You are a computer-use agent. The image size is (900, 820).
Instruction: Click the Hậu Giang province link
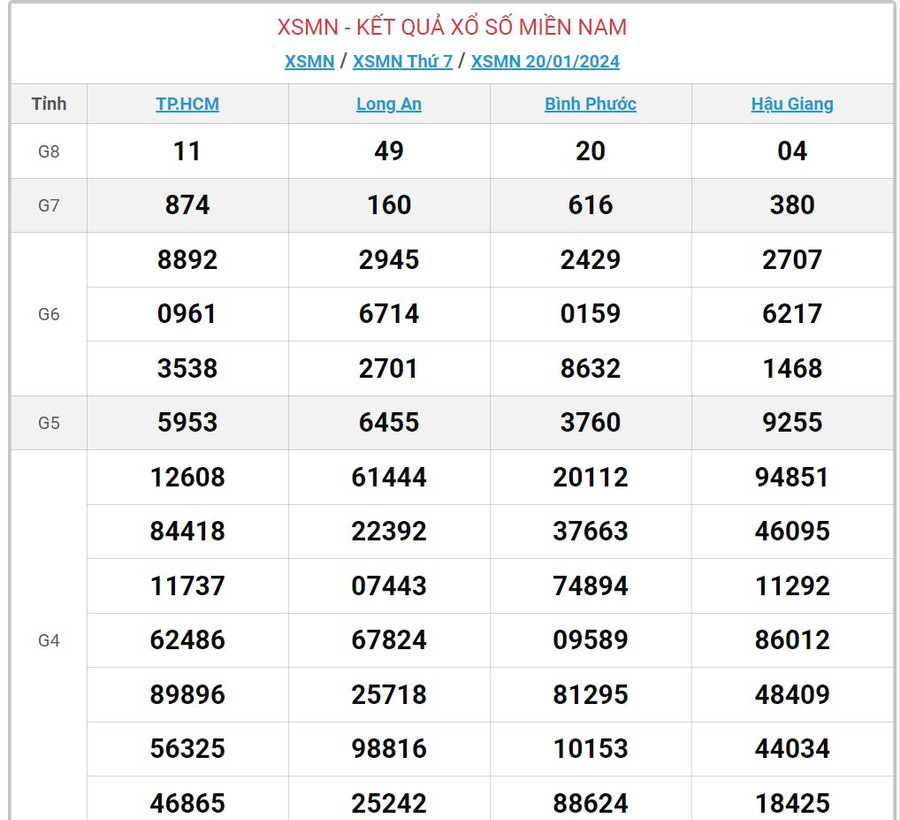[x=792, y=104]
